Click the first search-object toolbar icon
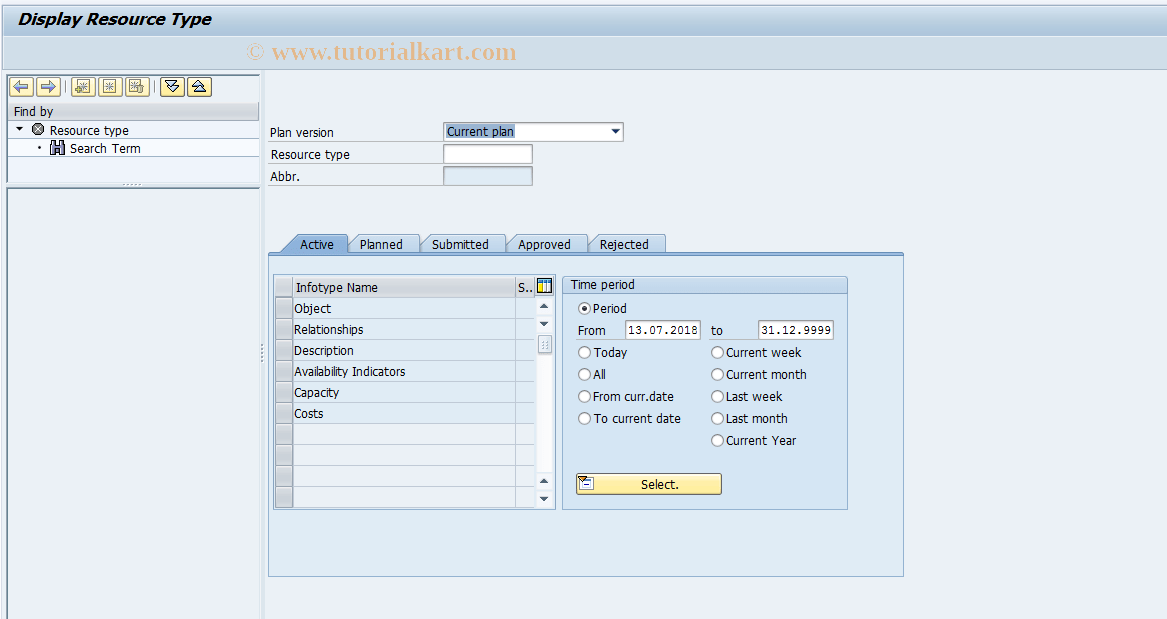Viewport: 1167px width, 619px height. coord(82,86)
